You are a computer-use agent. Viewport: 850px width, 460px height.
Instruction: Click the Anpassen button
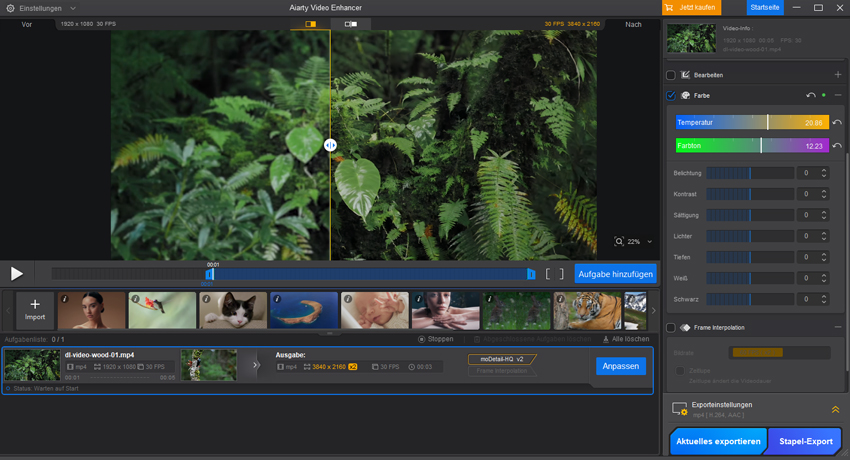pos(621,366)
